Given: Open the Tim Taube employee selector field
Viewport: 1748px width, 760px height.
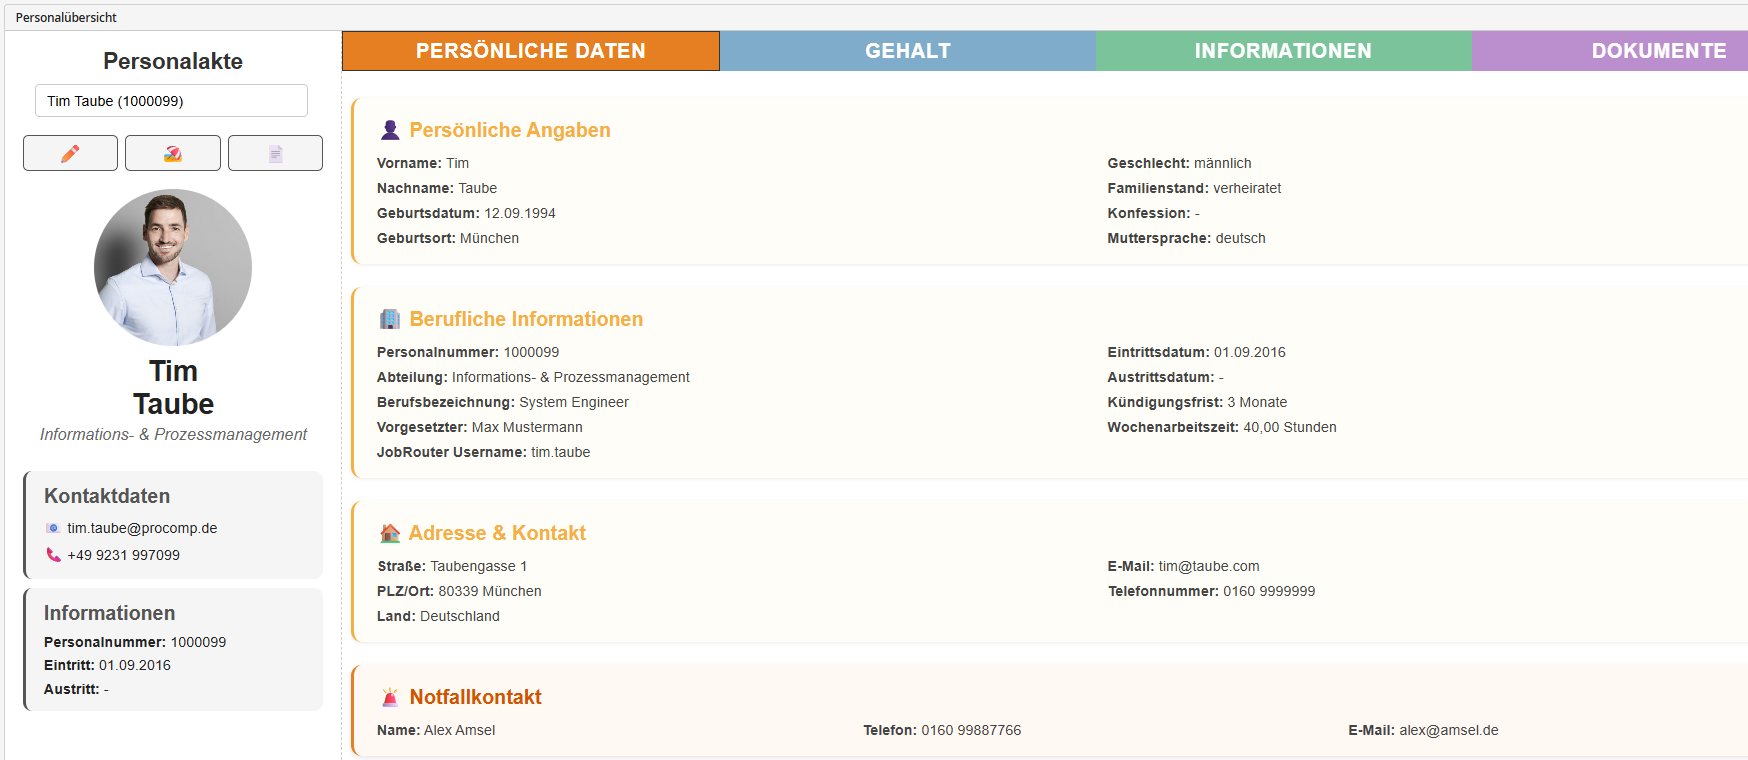Looking at the screenshot, I should pos(171,101).
